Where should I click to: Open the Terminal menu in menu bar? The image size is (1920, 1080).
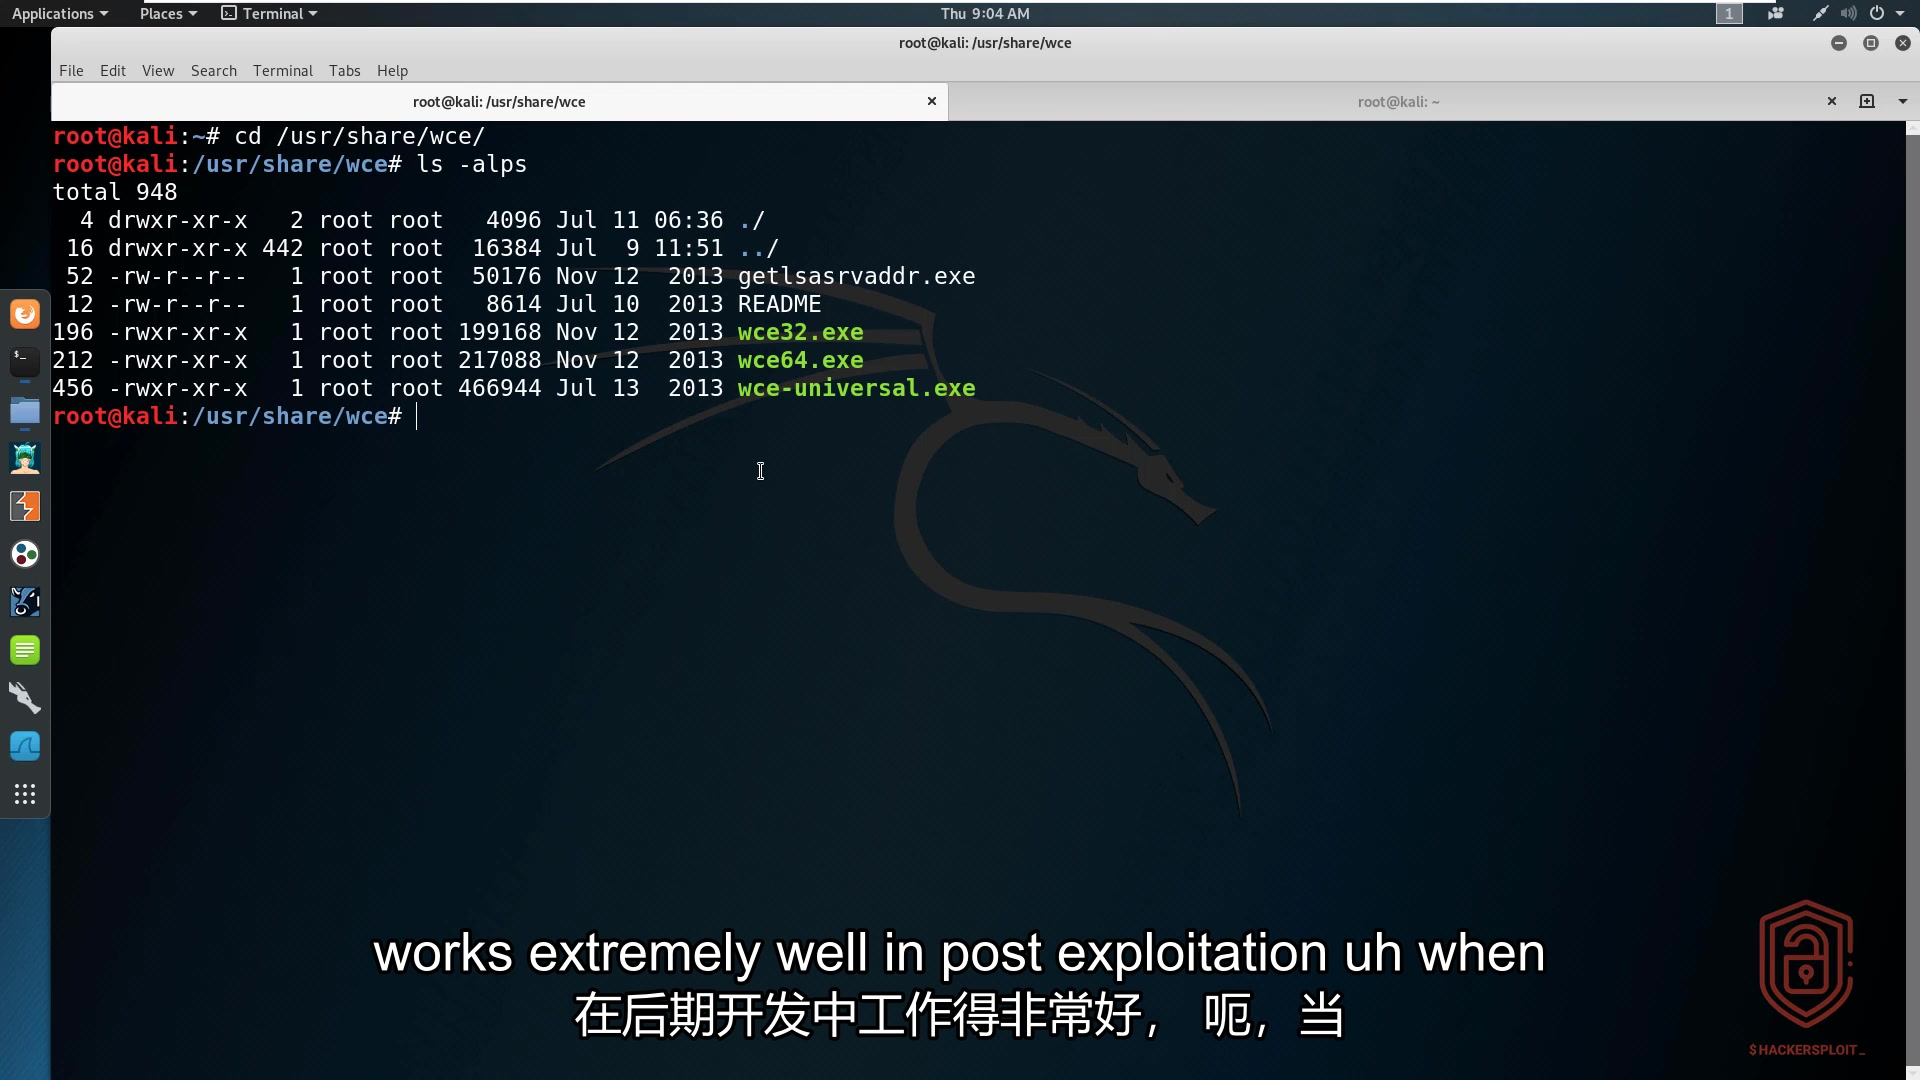(x=283, y=71)
